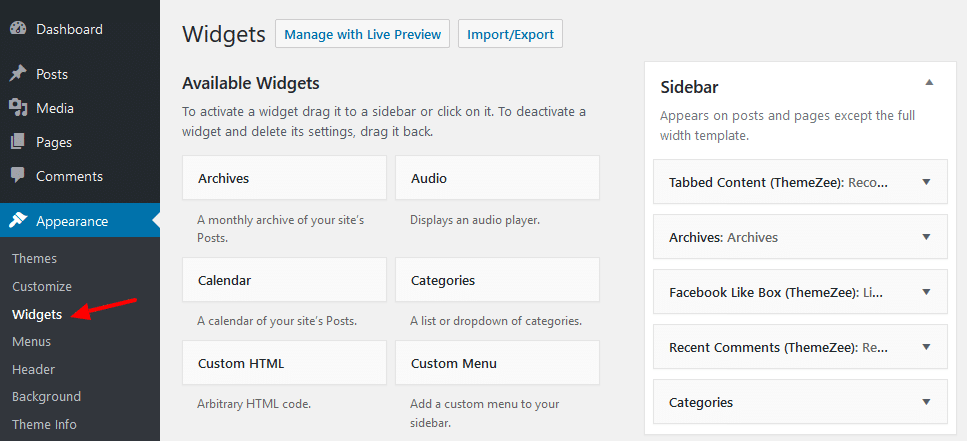This screenshot has width=967, height=441.
Task: Expand the Recent Comments widget
Action: coord(926,347)
